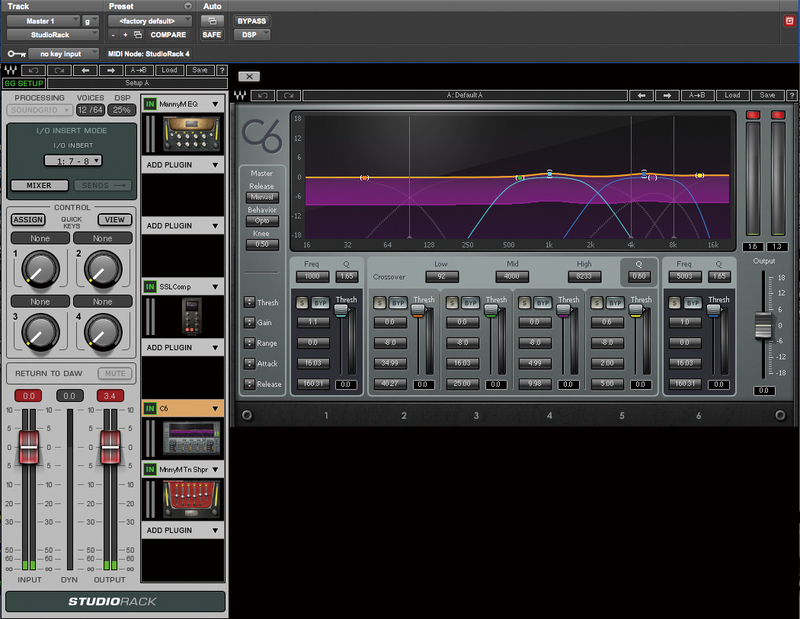This screenshot has width=800, height=619.
Task: Go to next StudioRack preset with right arrow
Action: click(x=111, y=70)
